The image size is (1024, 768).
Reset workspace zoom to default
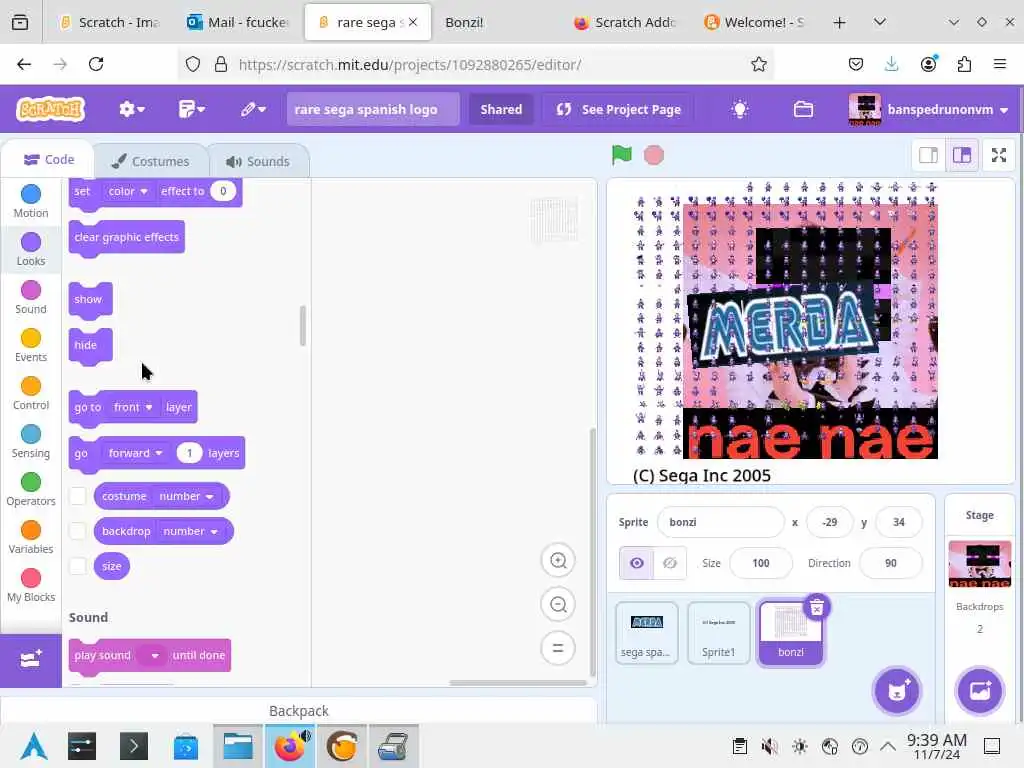point(558,648)
